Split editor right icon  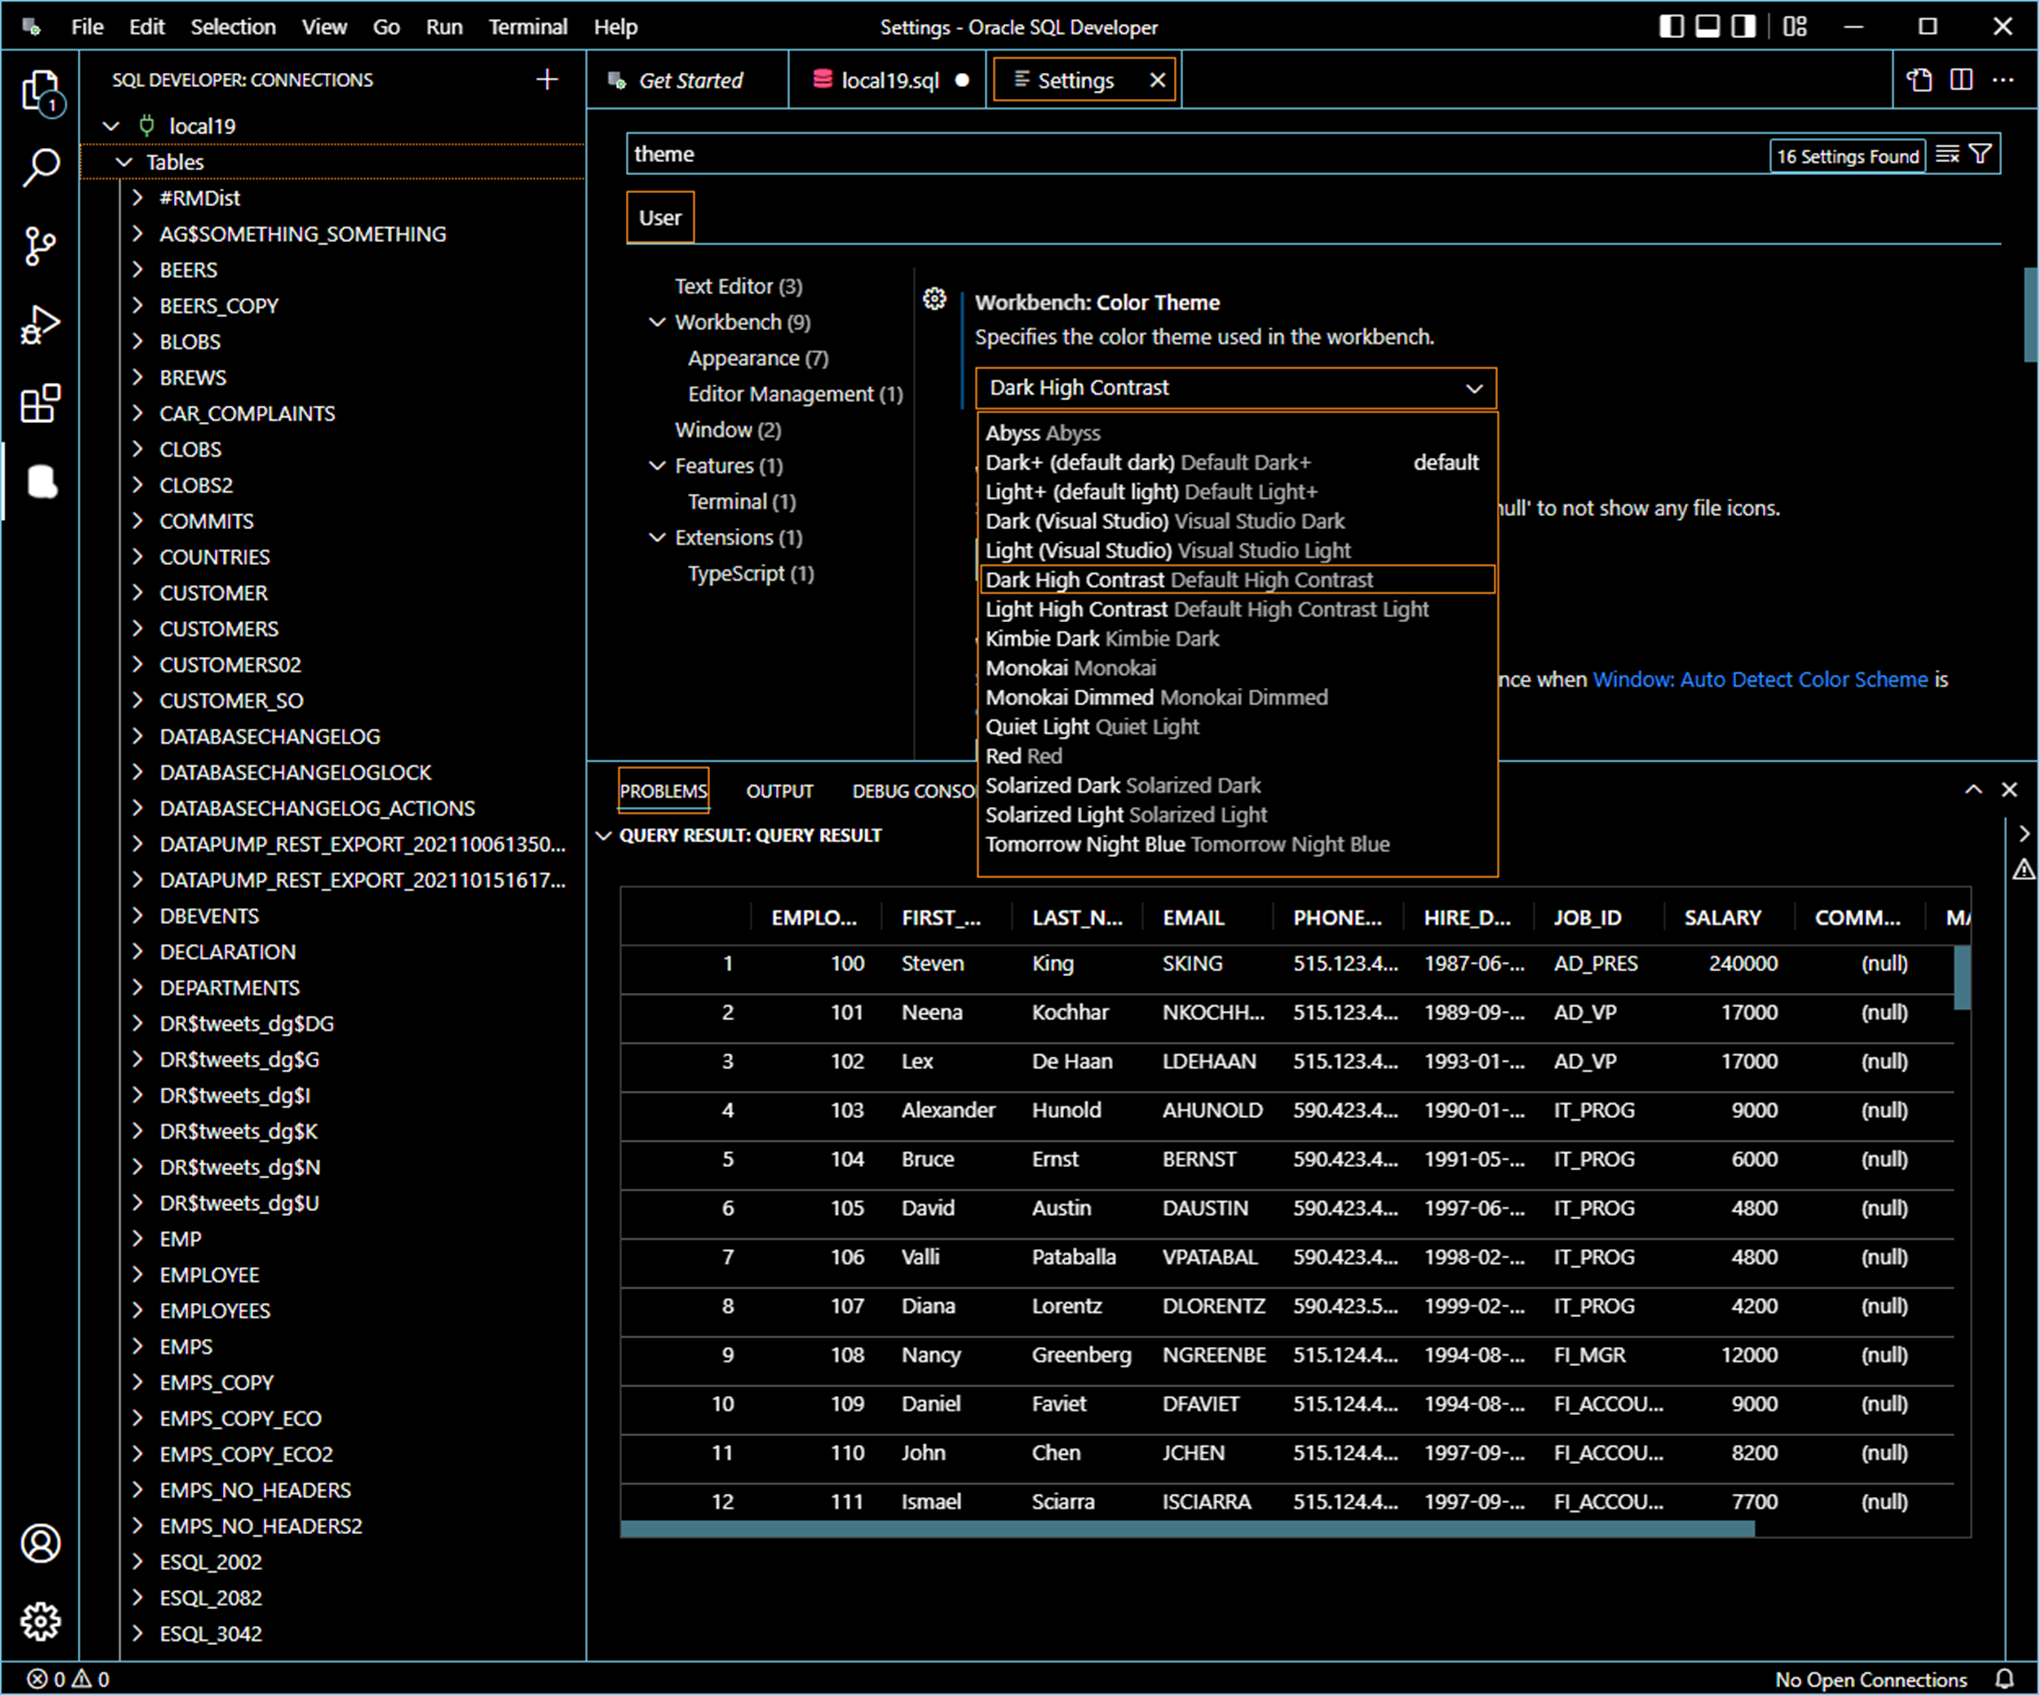pyautogui.click(x=1961, y=80)
